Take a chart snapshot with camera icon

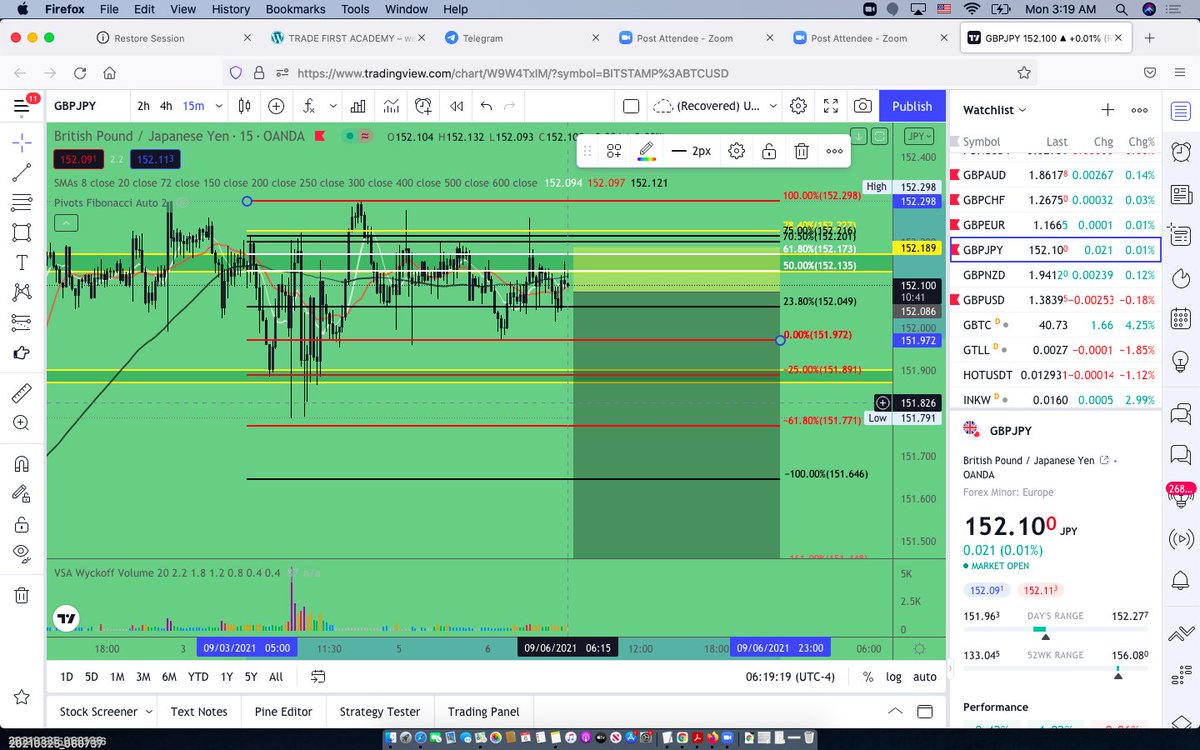[862, 106]
